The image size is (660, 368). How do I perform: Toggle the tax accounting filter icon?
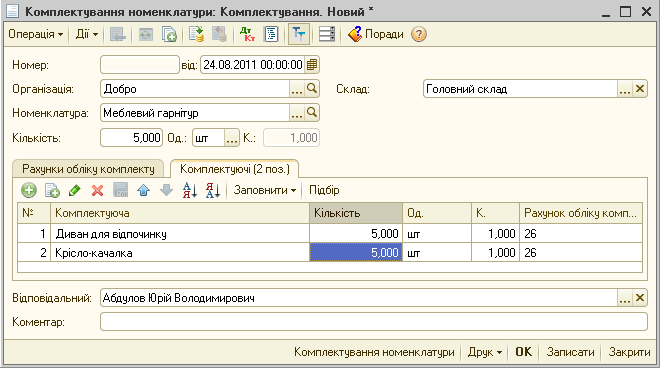[299, 34]
